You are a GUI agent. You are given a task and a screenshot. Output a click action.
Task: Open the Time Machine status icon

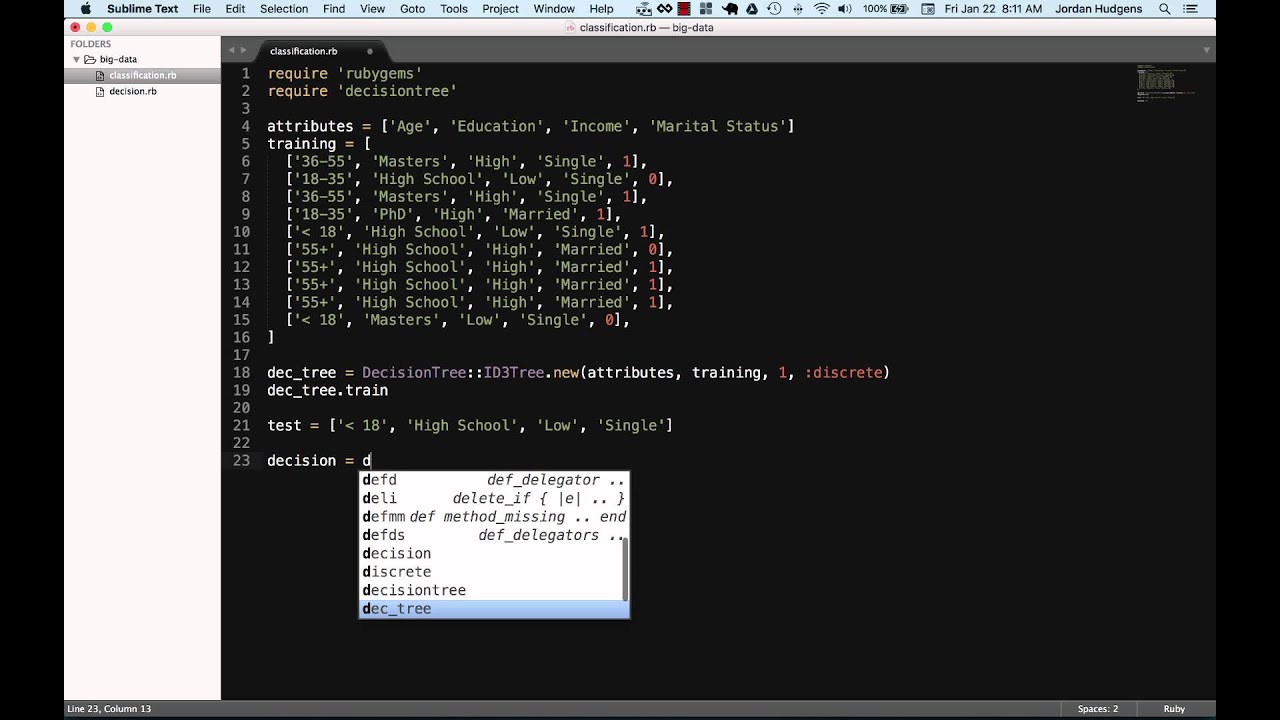click(x=775, y=9)
